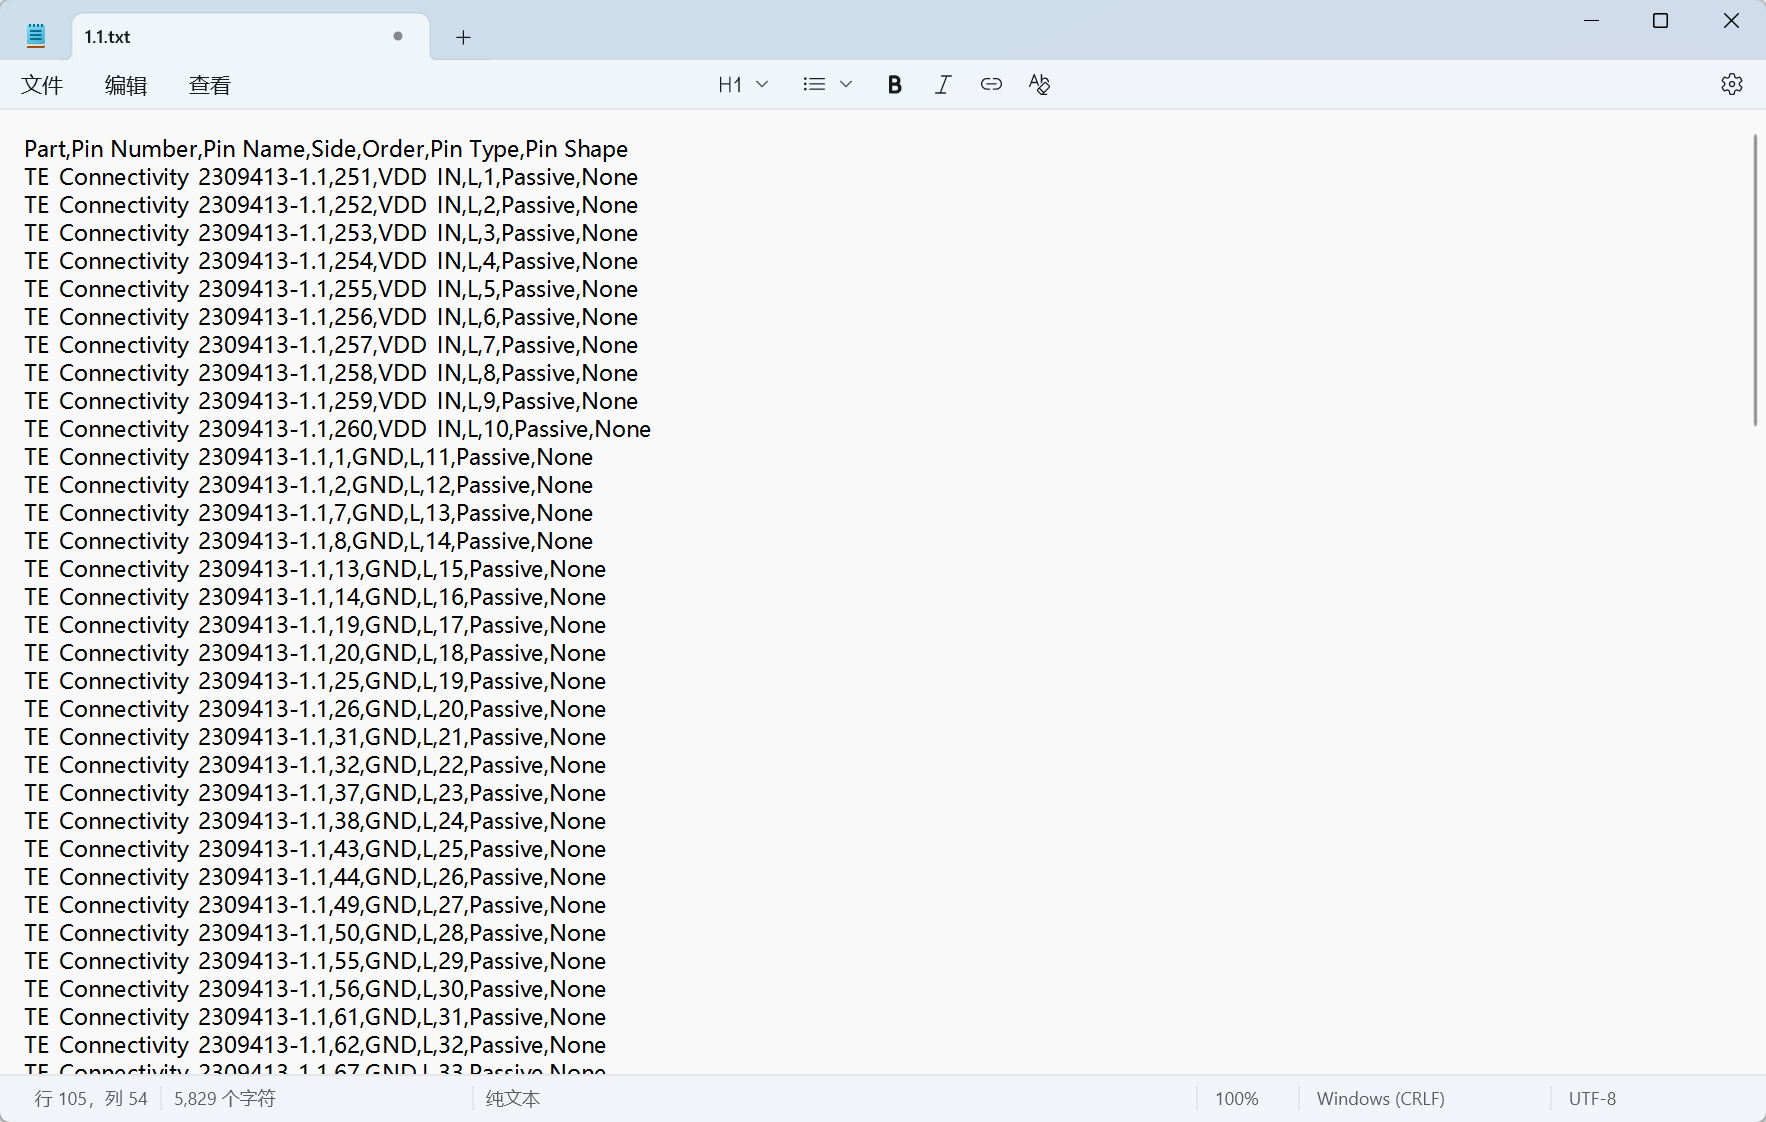Insert a link with the link icon

pos(991,85)
